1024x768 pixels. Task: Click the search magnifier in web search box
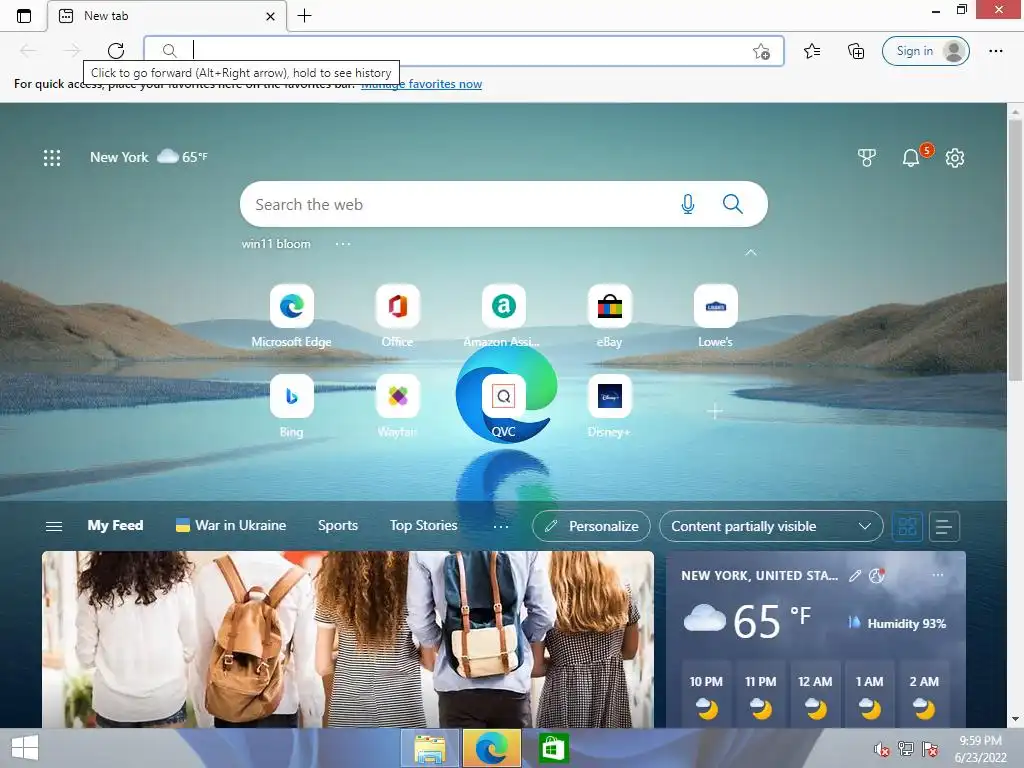pos(733,204)
